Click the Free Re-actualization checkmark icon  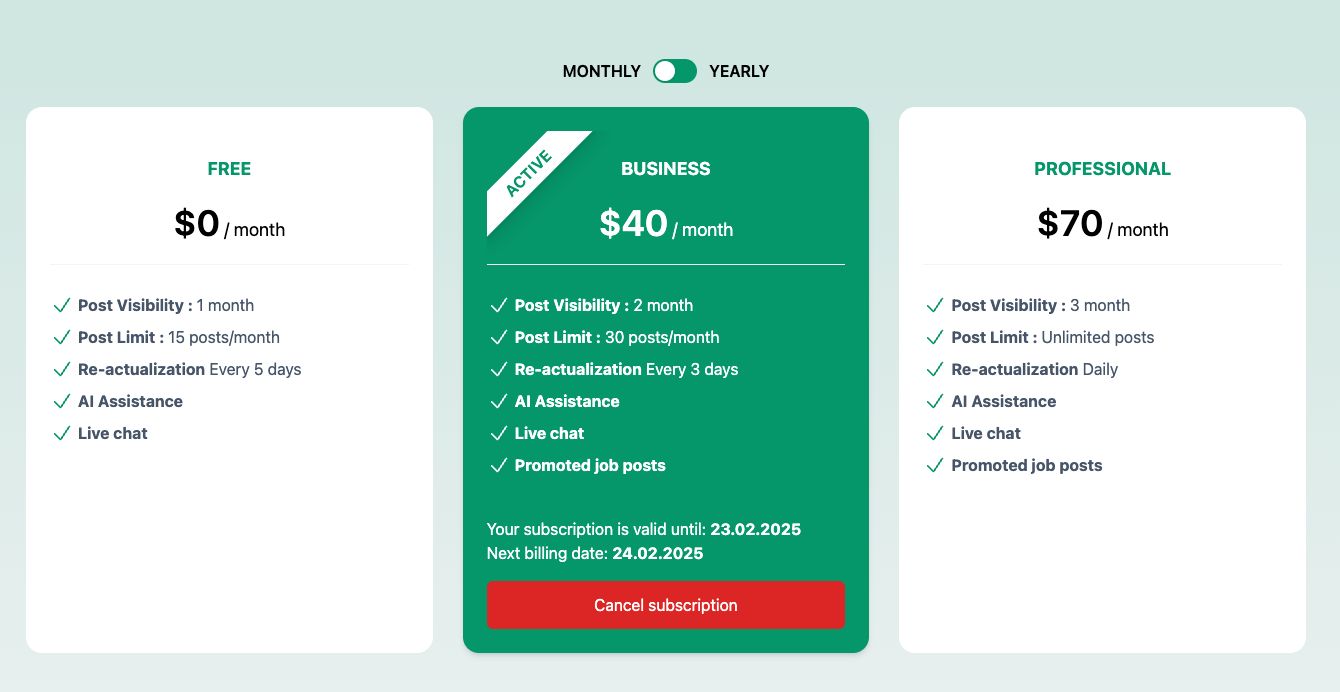[x=62, y=369]
